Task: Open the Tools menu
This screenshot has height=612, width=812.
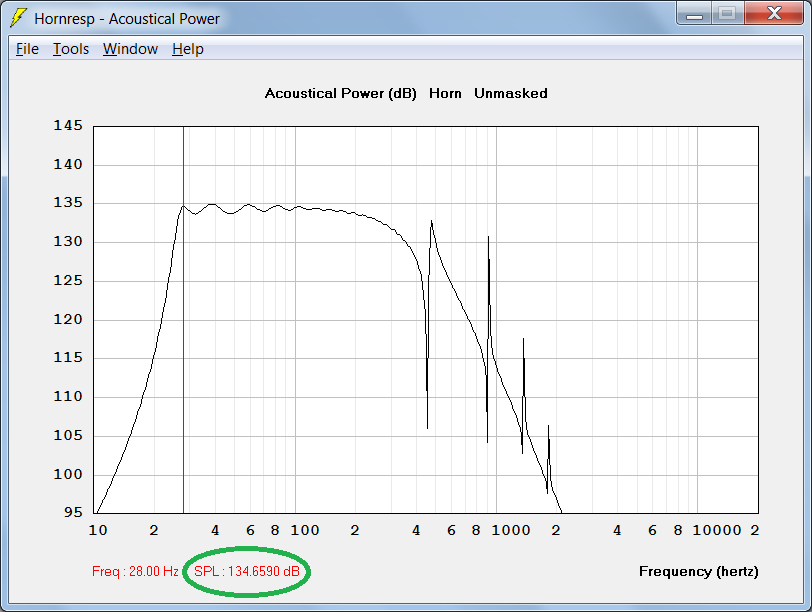Action: 70,49
